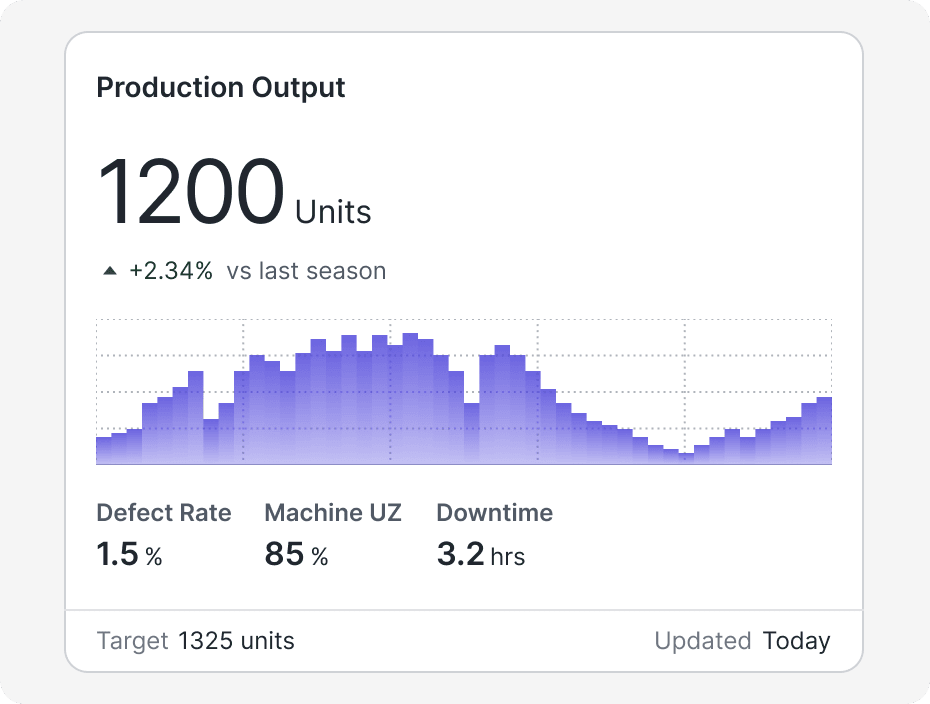
Task: Click the leftmost bar of the chart
Action: click(103, 451)
